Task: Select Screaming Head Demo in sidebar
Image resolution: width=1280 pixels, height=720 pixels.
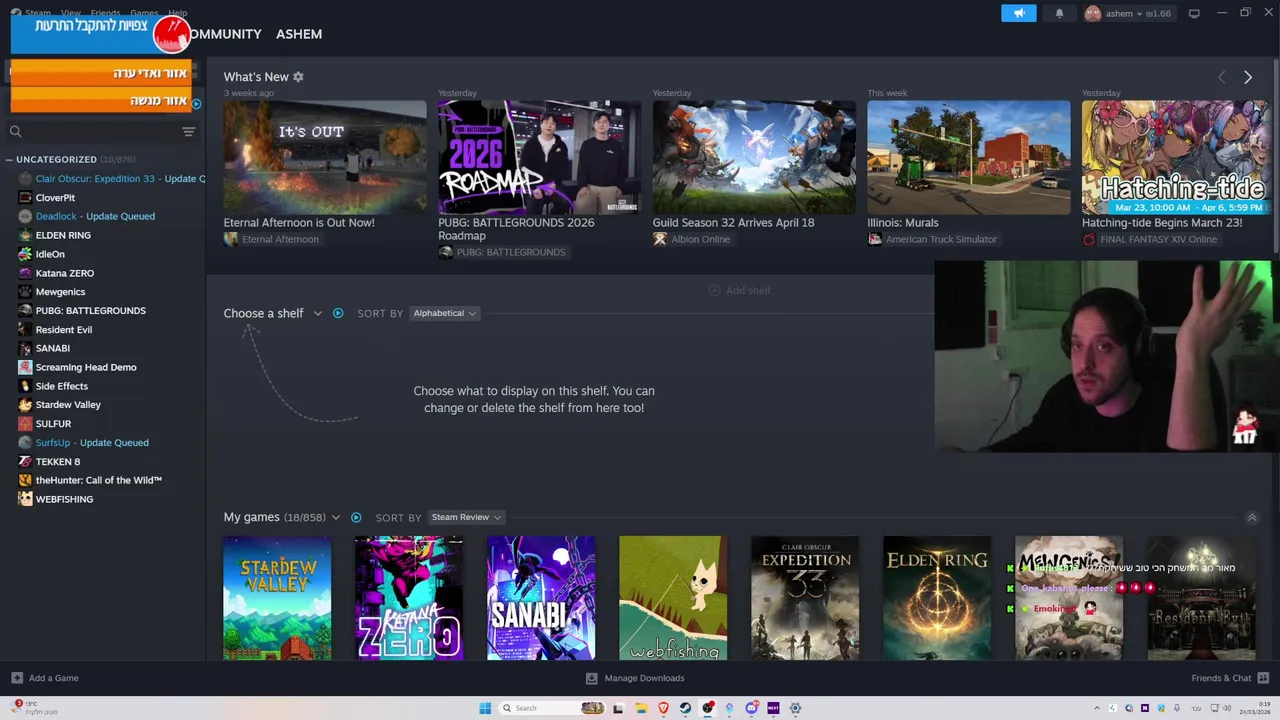Action: [86, 367]
